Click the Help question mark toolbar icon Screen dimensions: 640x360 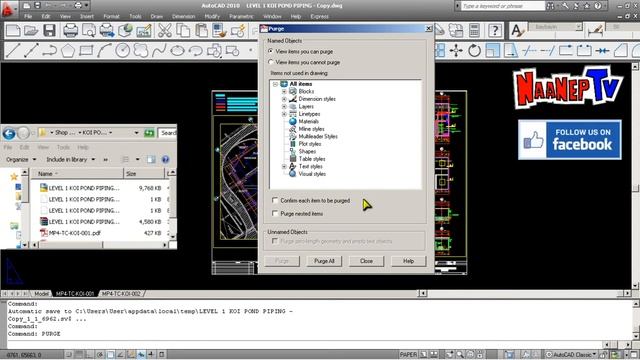click(x=495, y=31)
